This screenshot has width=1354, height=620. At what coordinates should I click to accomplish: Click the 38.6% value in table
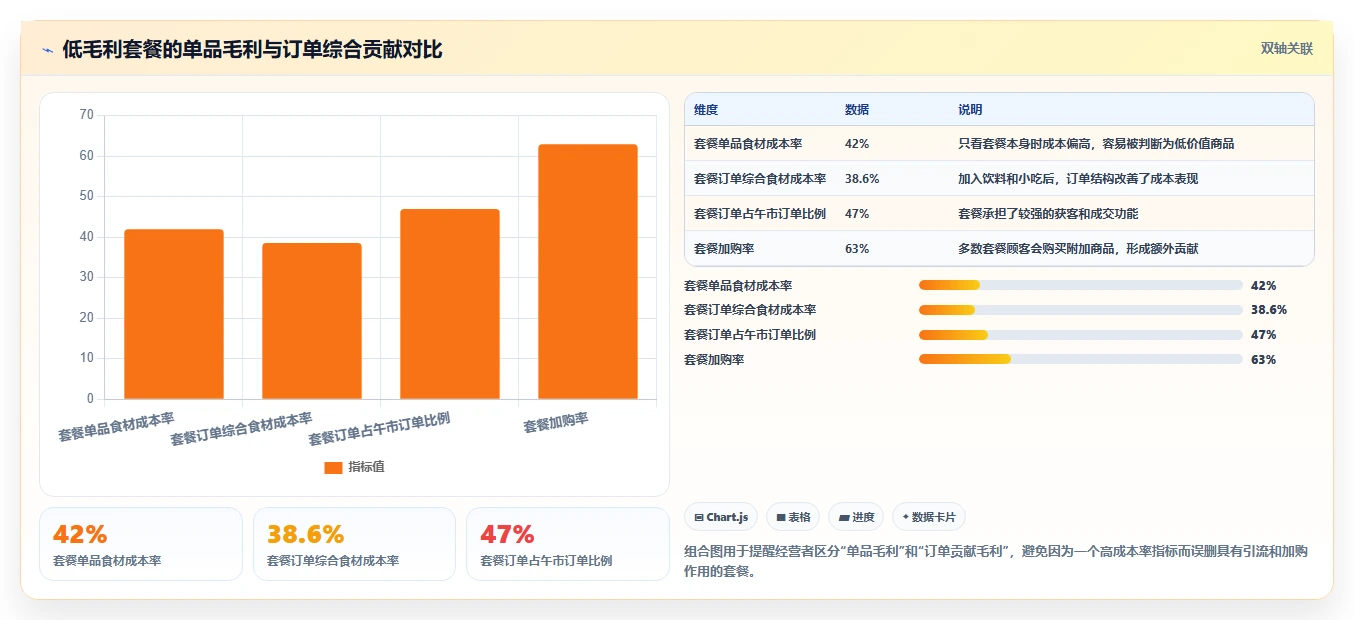(x=862, y=179)
